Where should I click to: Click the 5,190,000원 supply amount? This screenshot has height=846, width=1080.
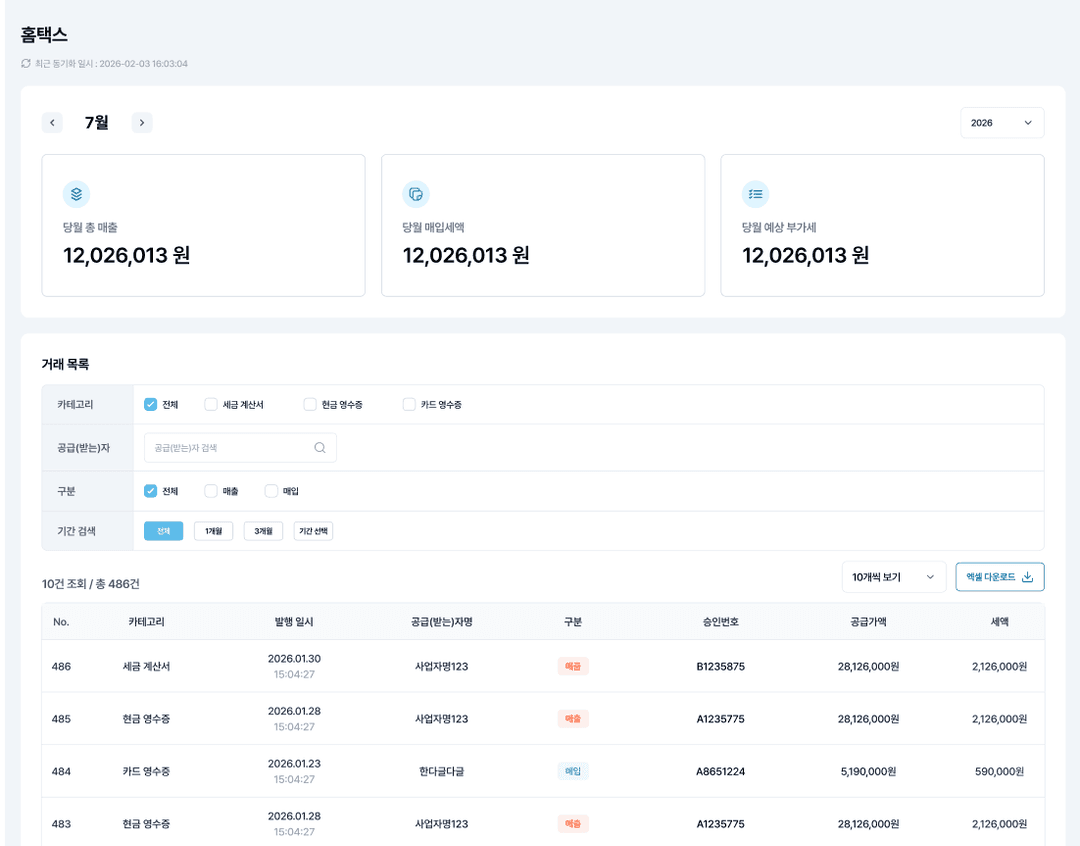[x=869, y=772]
